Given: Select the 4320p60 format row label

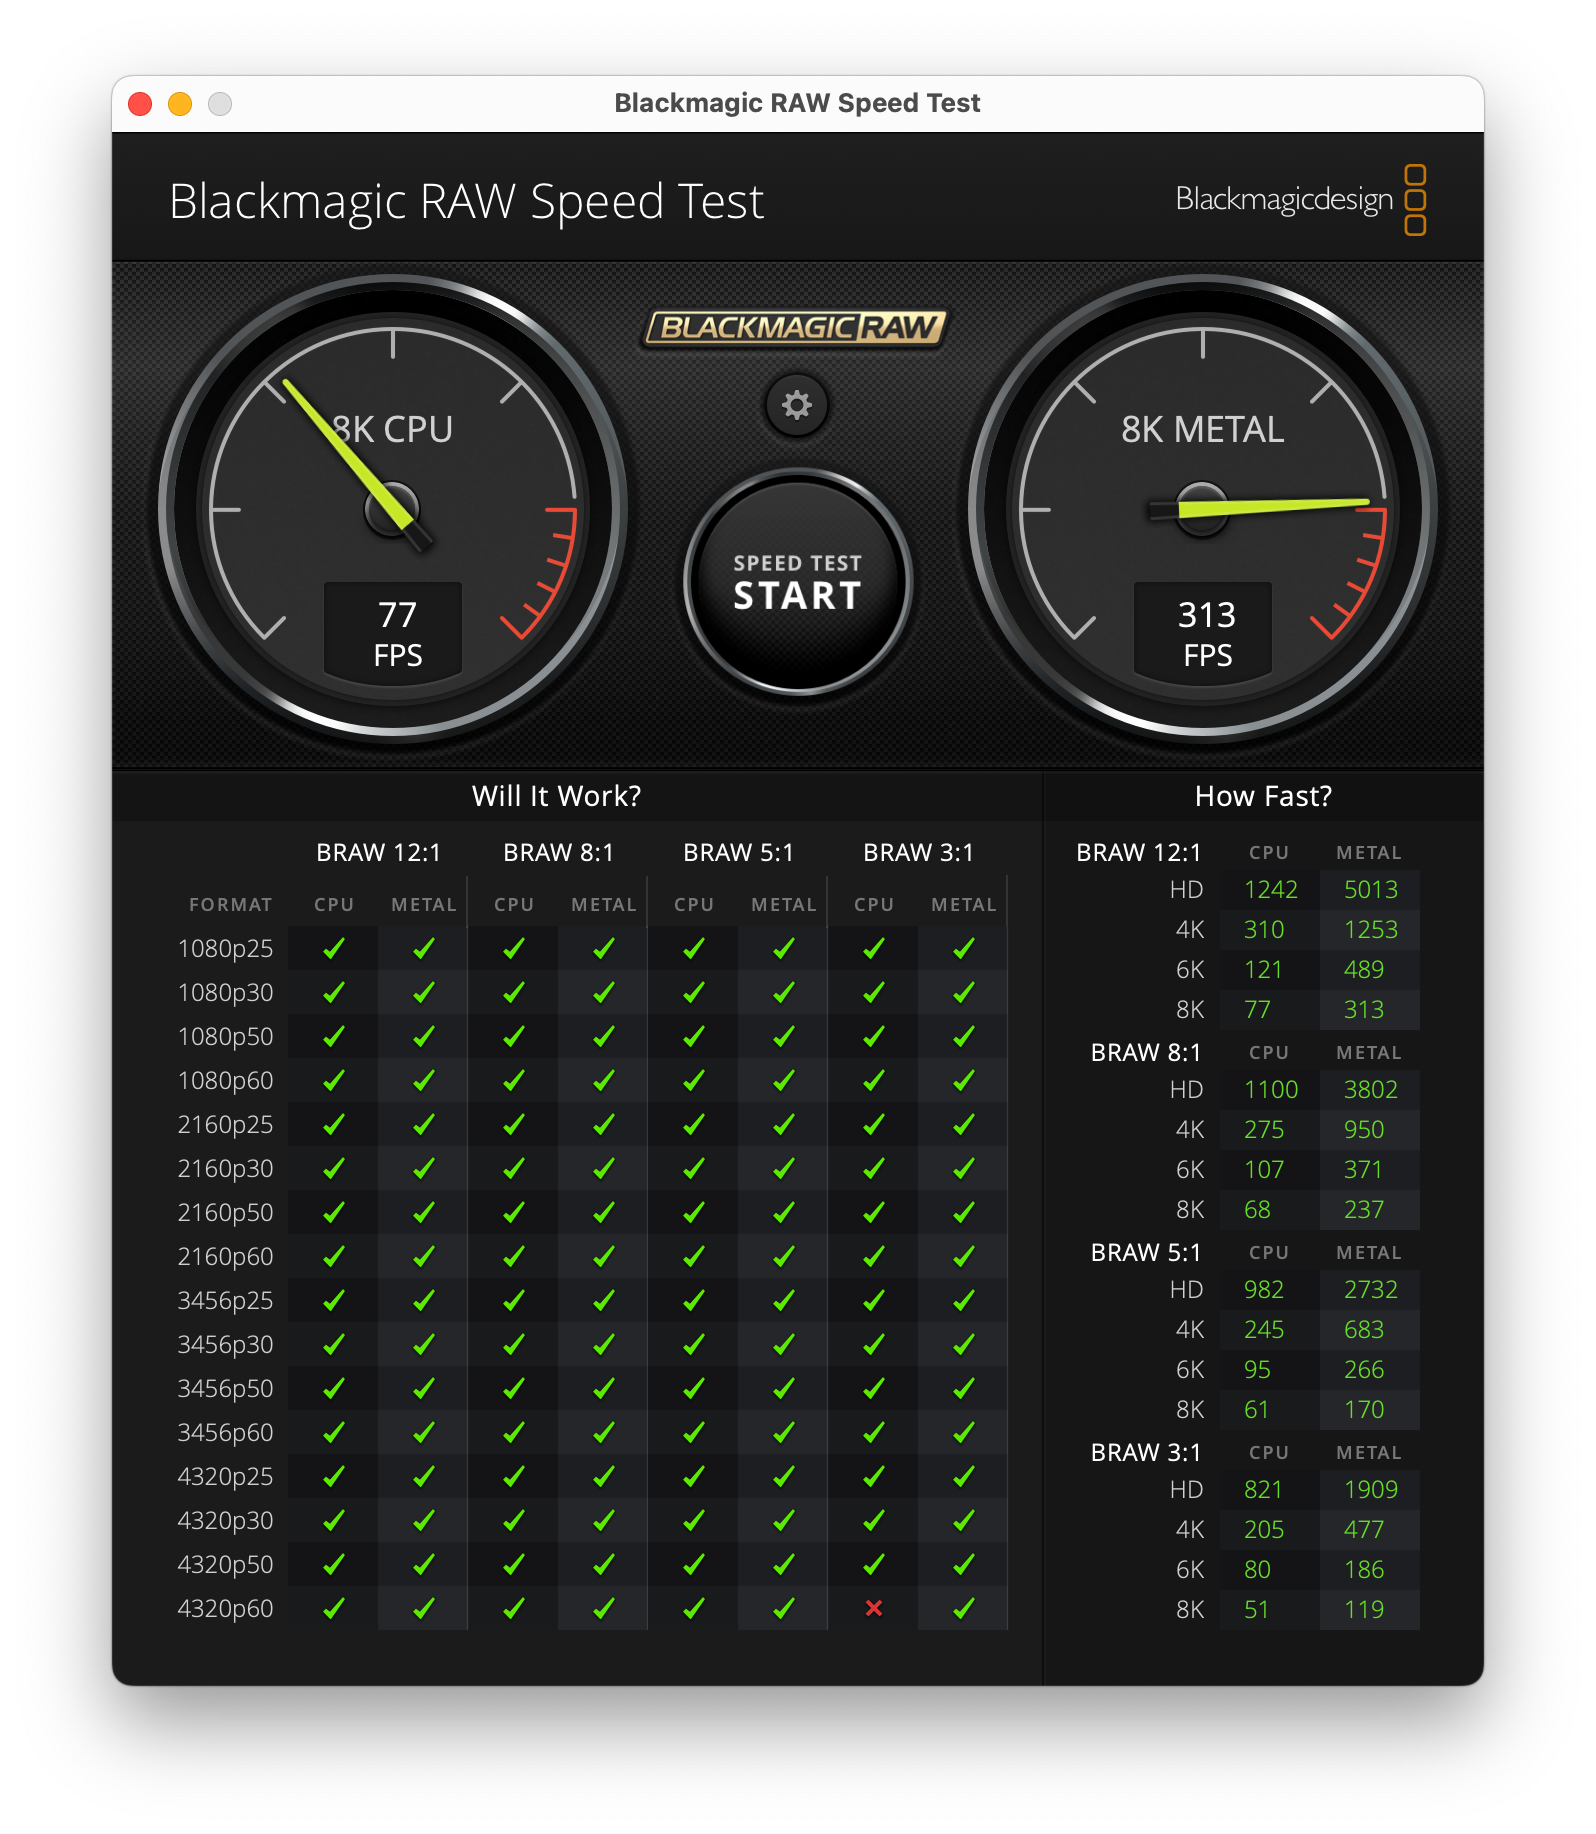Looking at the screenshot, I should [225, 1608].
